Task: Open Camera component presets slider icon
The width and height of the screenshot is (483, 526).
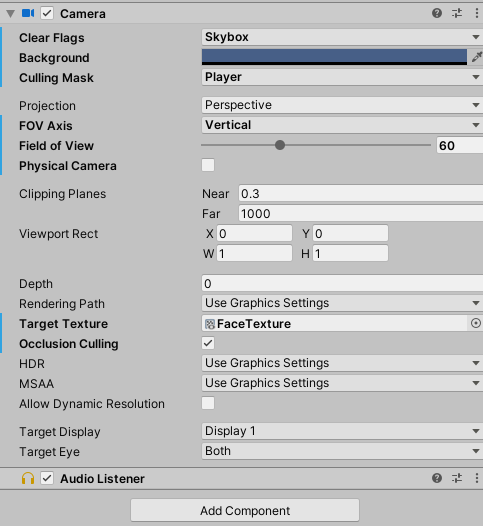Action: (457, 13)
